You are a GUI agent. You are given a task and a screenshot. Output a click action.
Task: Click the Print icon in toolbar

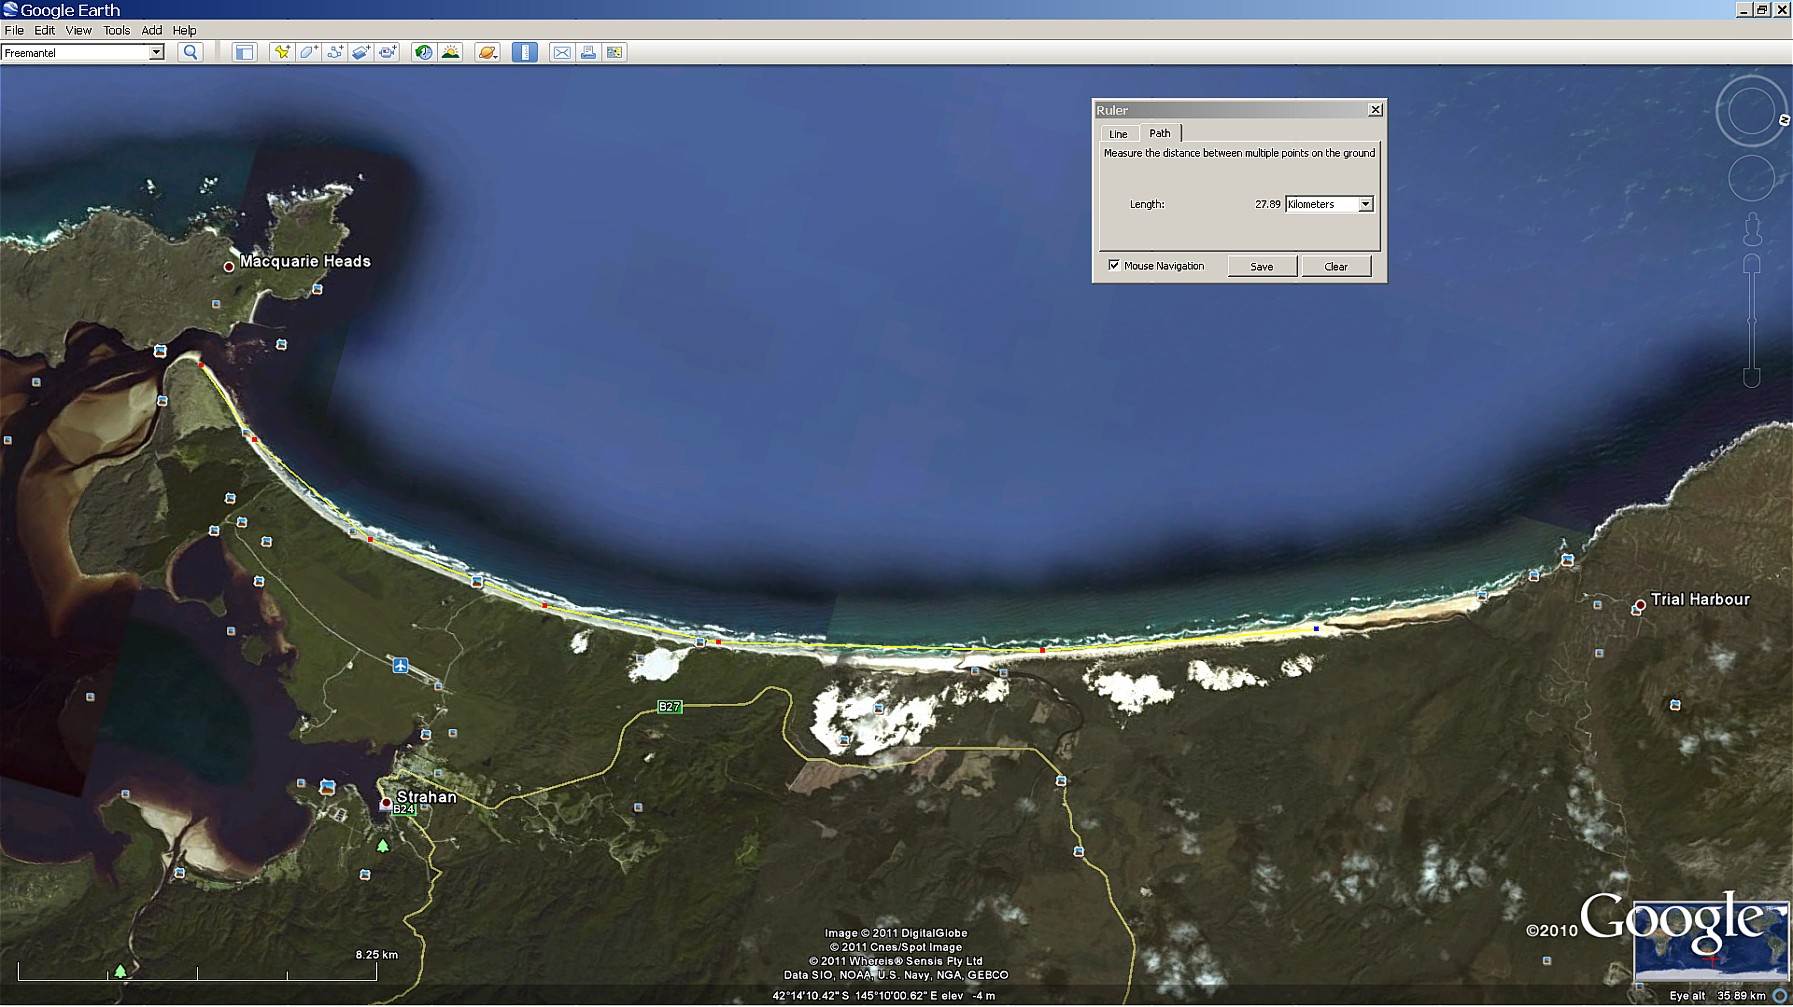point(588,52)
